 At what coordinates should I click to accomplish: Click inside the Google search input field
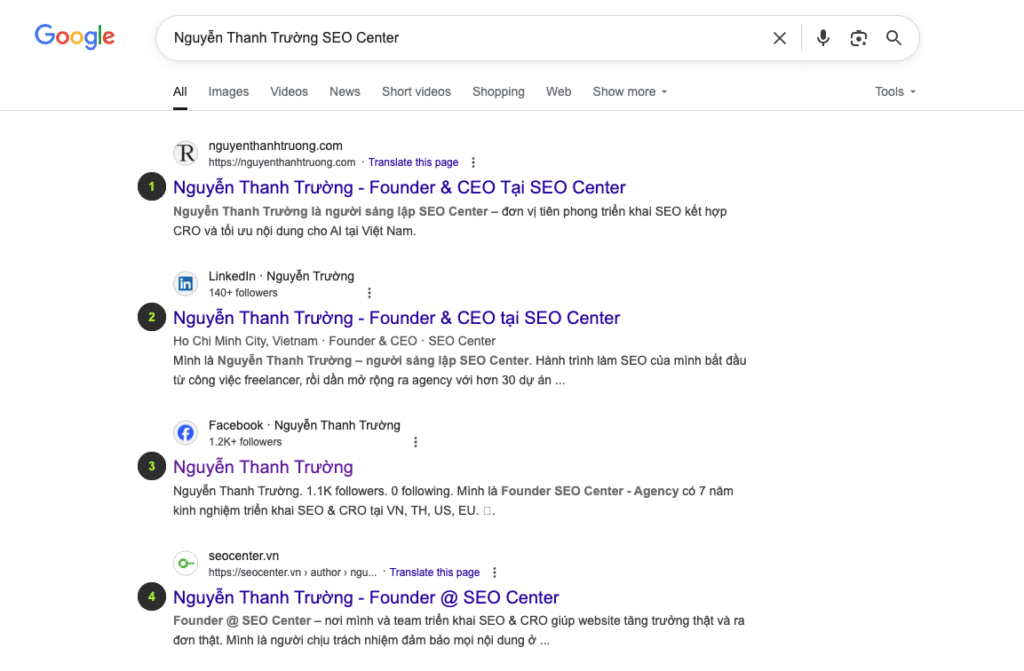460,38
